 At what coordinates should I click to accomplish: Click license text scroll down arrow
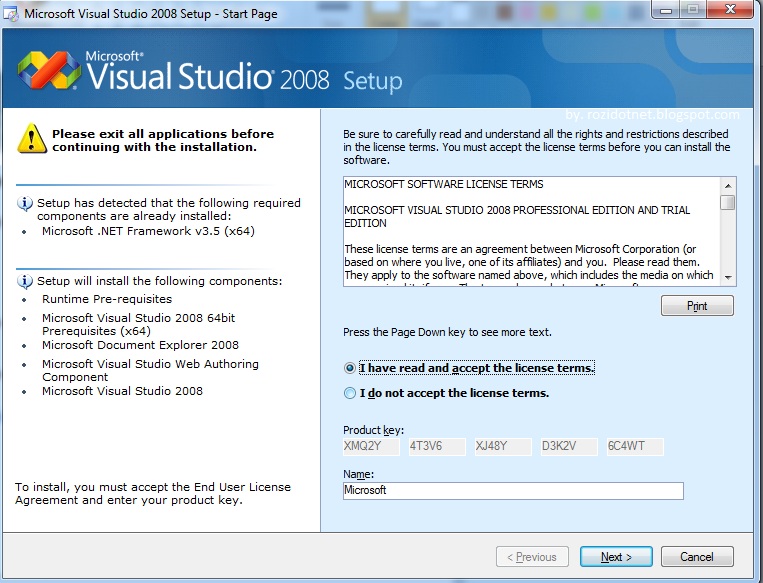pyautogui.click(x=728, y=277)
